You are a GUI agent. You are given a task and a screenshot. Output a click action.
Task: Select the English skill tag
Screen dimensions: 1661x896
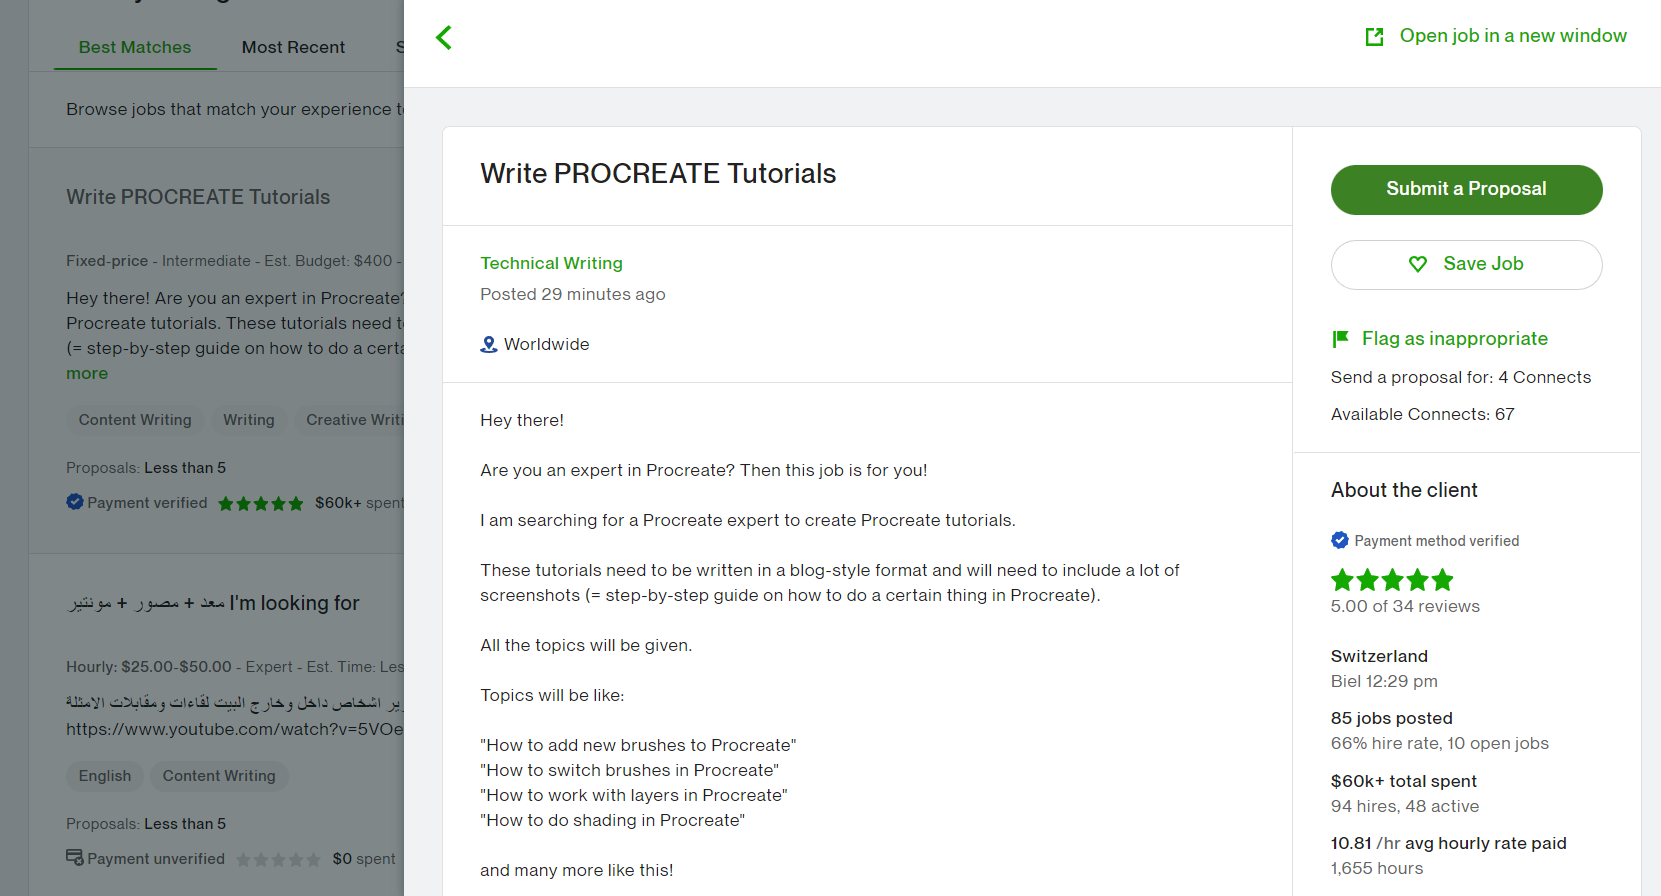[105, 776]
